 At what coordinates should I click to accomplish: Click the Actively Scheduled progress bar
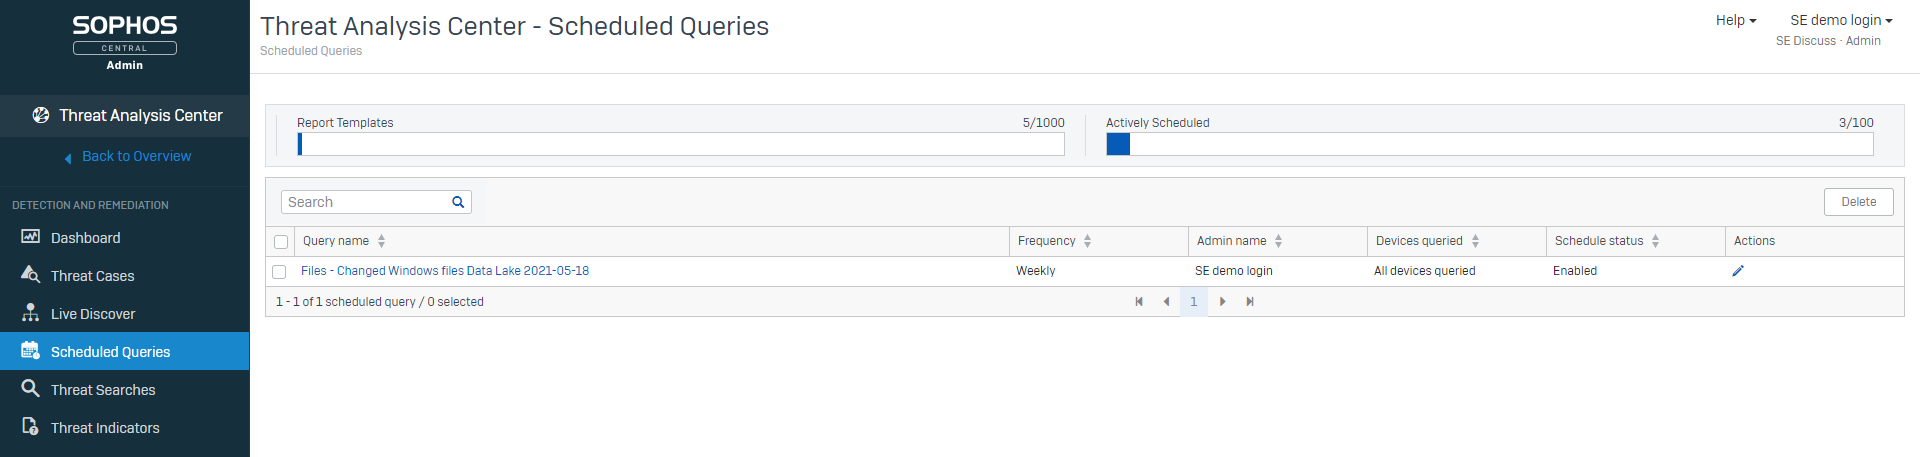(x=1489, y=144)
